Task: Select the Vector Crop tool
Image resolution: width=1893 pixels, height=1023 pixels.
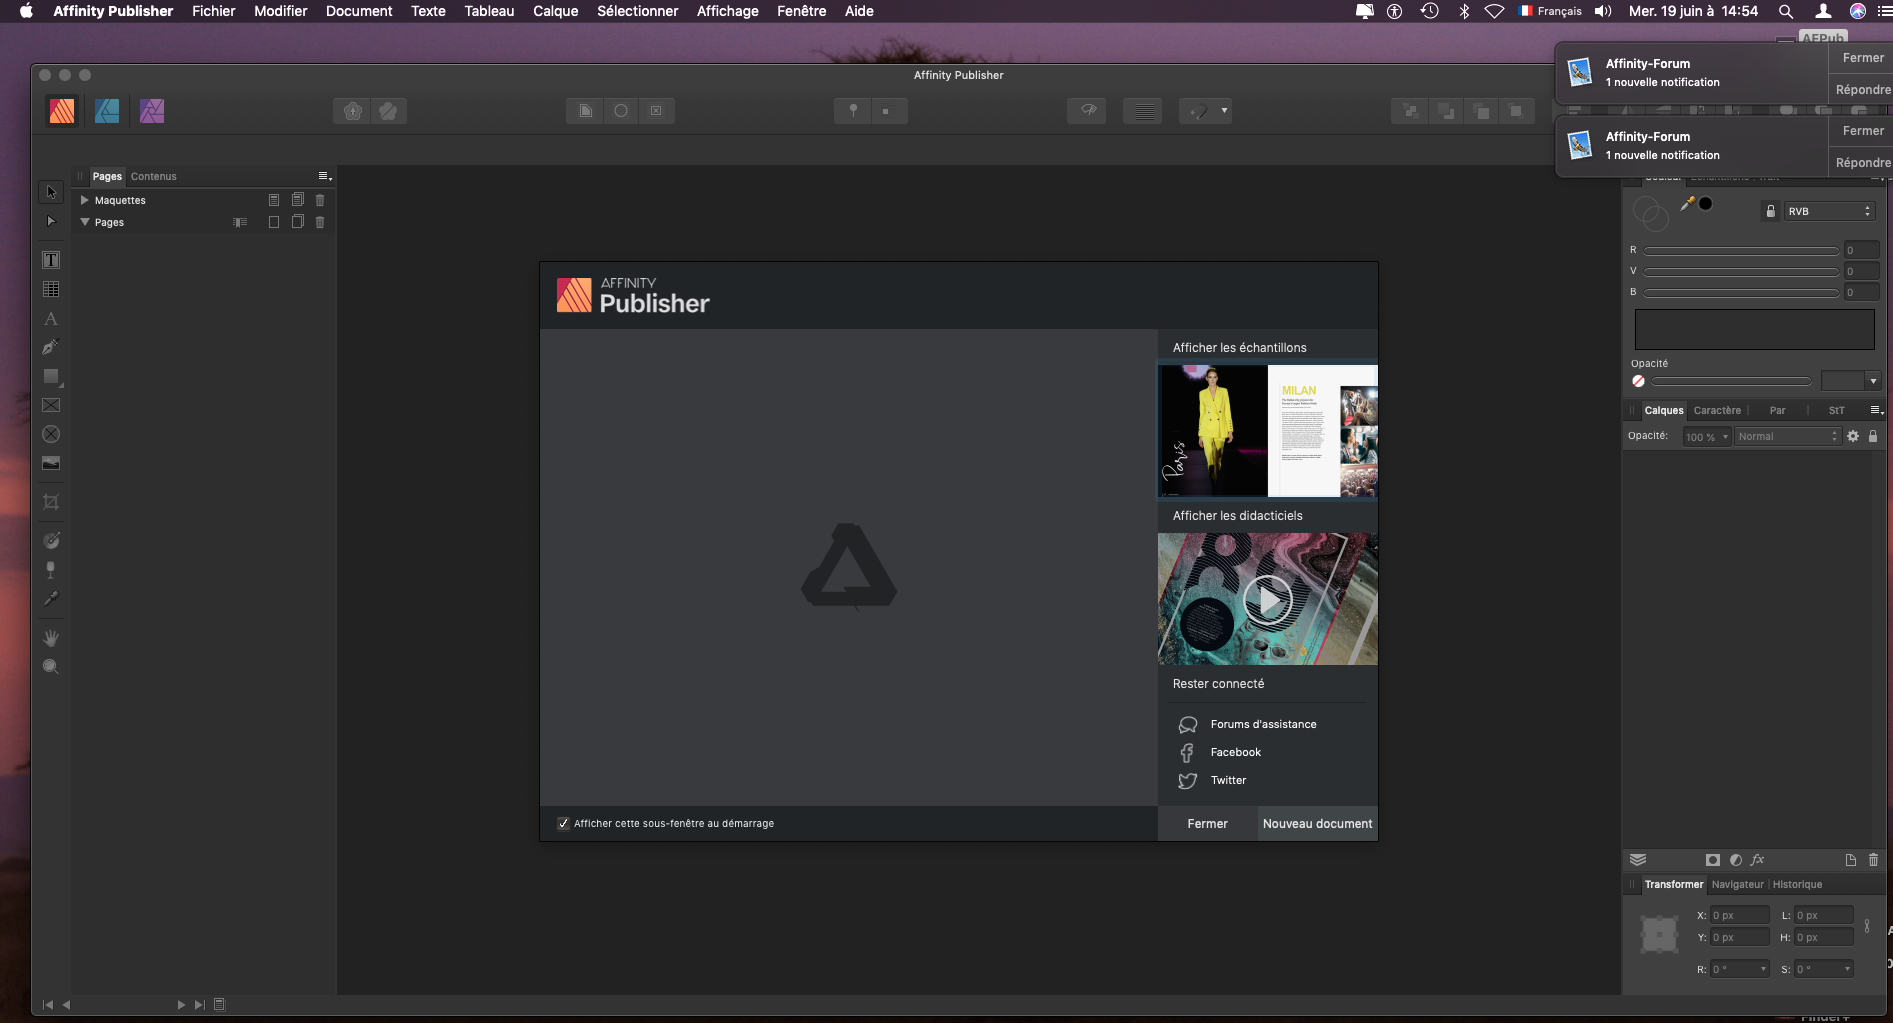Action: point(51,502)
